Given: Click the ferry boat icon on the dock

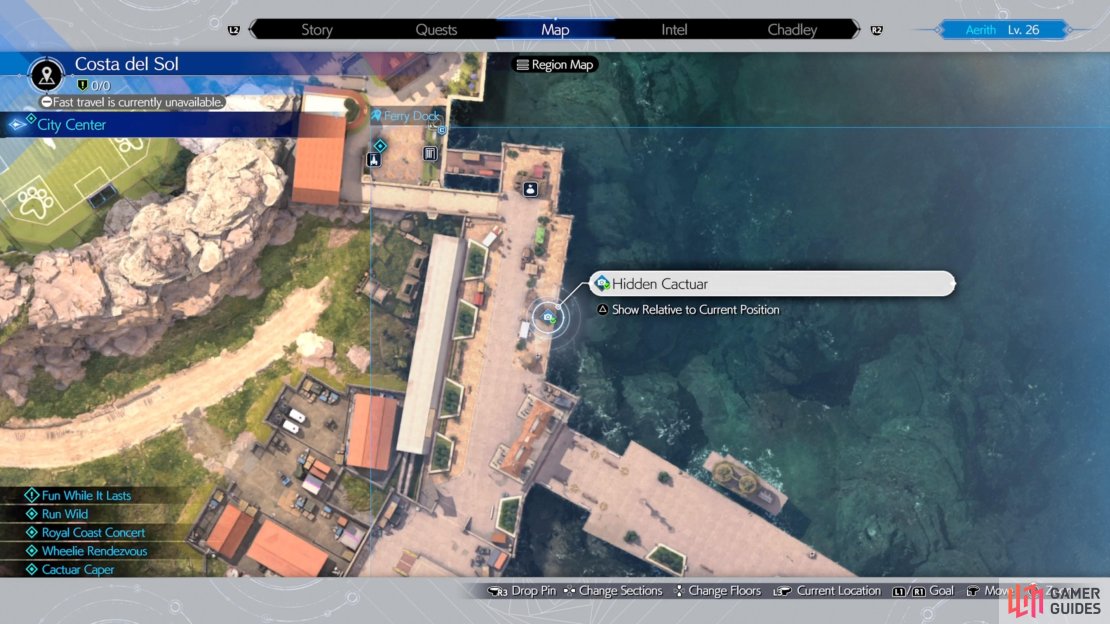Looking at the screenshot, I should point(374,159).
